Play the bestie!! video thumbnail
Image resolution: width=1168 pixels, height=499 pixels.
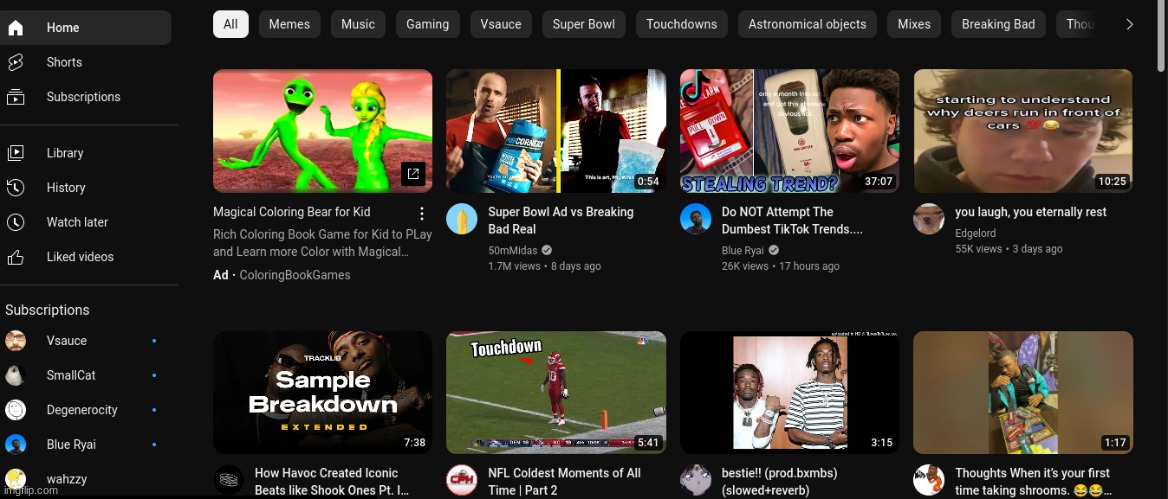(790, 392)
